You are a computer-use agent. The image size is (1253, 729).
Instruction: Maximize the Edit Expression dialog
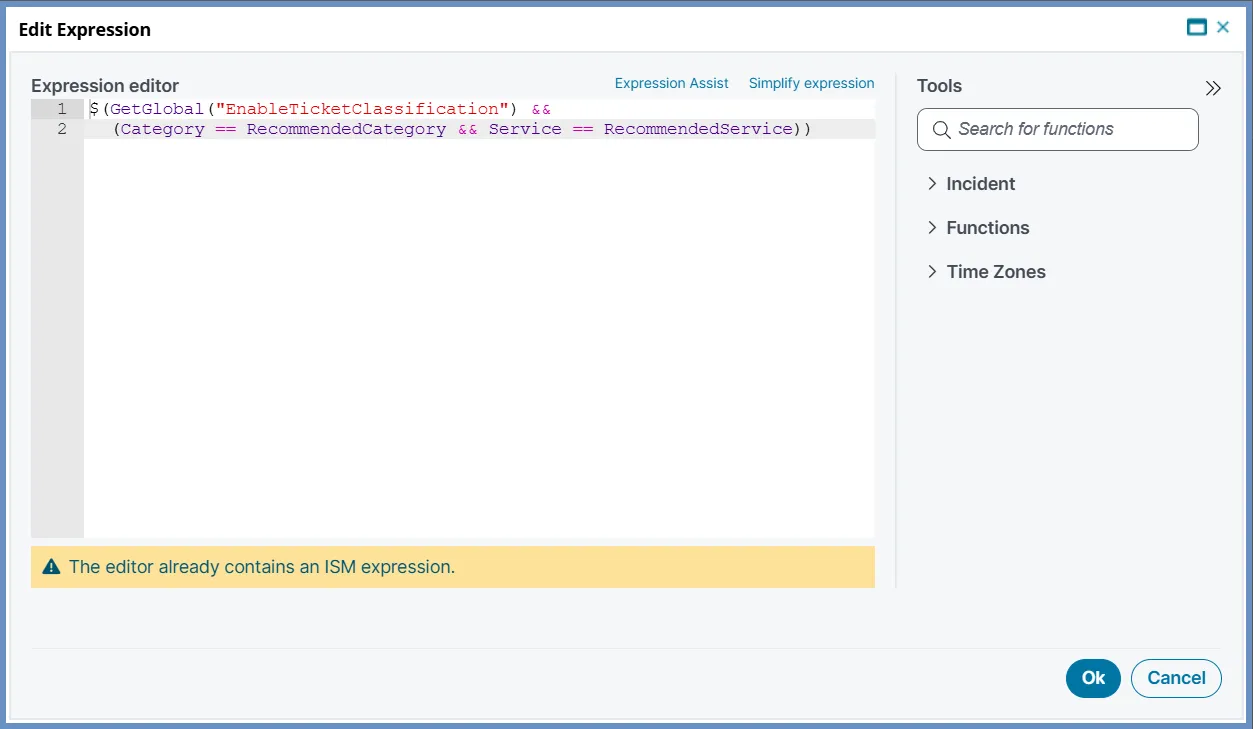[1196, 27]
